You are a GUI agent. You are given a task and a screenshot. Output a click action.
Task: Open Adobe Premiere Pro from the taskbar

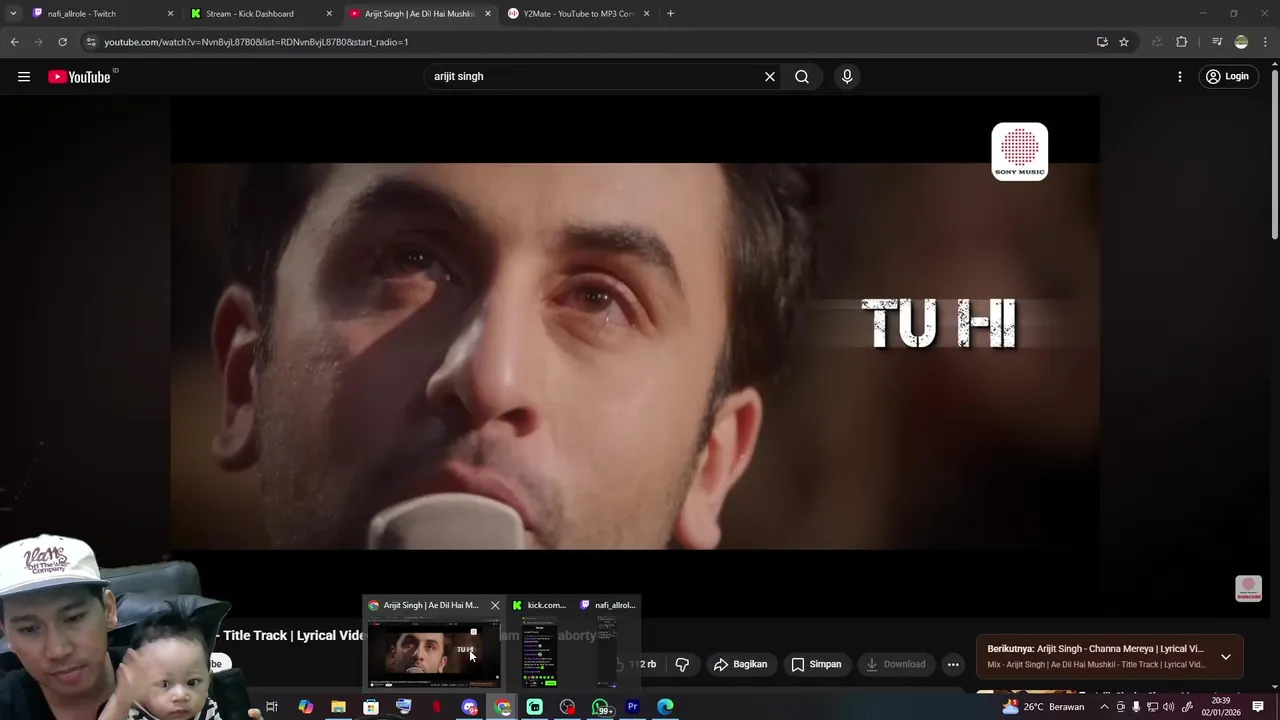[x=632, y=707]
